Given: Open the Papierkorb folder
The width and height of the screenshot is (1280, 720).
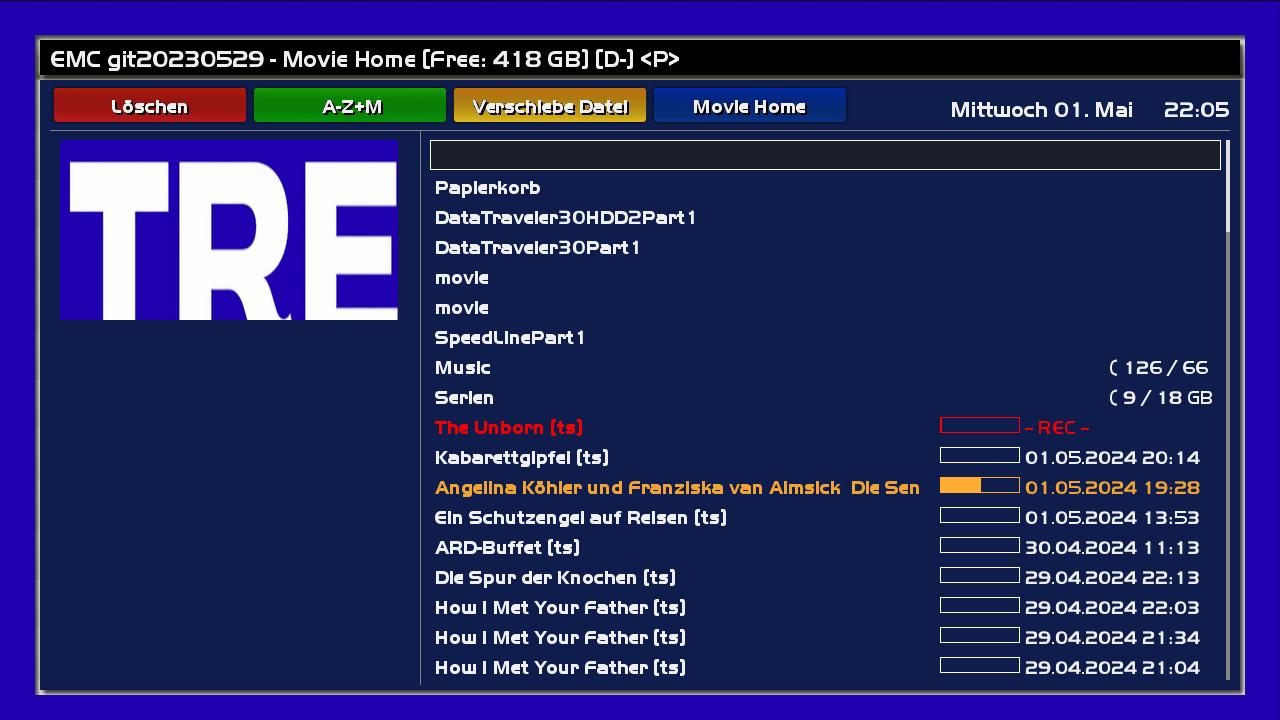Looking at the screenshot, I should (487, 188).
